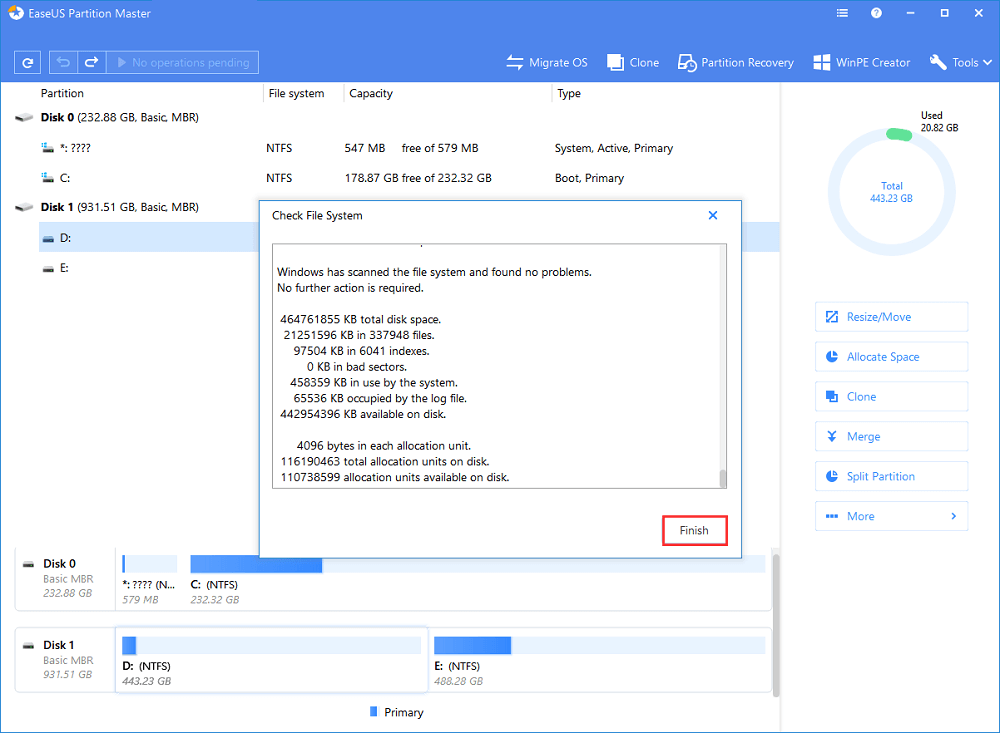Image resolution: width=1000 pixels, height=733 pixels.
Task: Open WinPE Creator
Action: click(x=862, y=63)
